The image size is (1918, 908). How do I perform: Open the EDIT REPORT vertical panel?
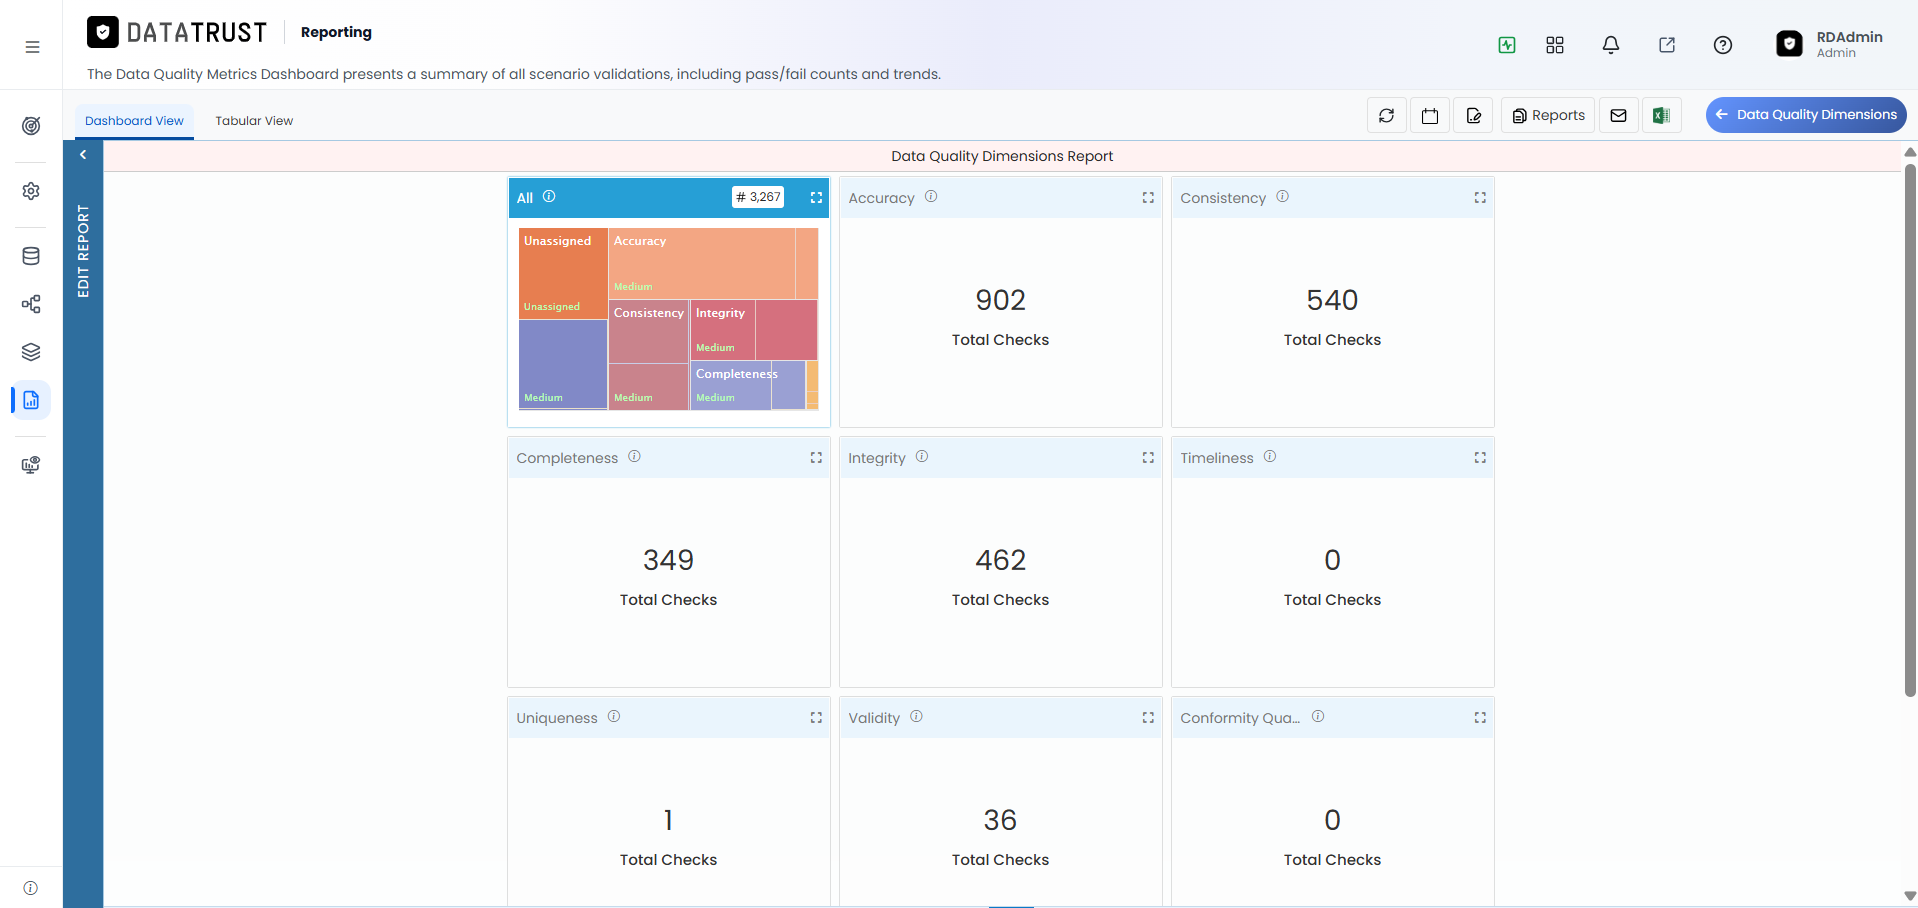pyautogui.click(x=83, y=251)
